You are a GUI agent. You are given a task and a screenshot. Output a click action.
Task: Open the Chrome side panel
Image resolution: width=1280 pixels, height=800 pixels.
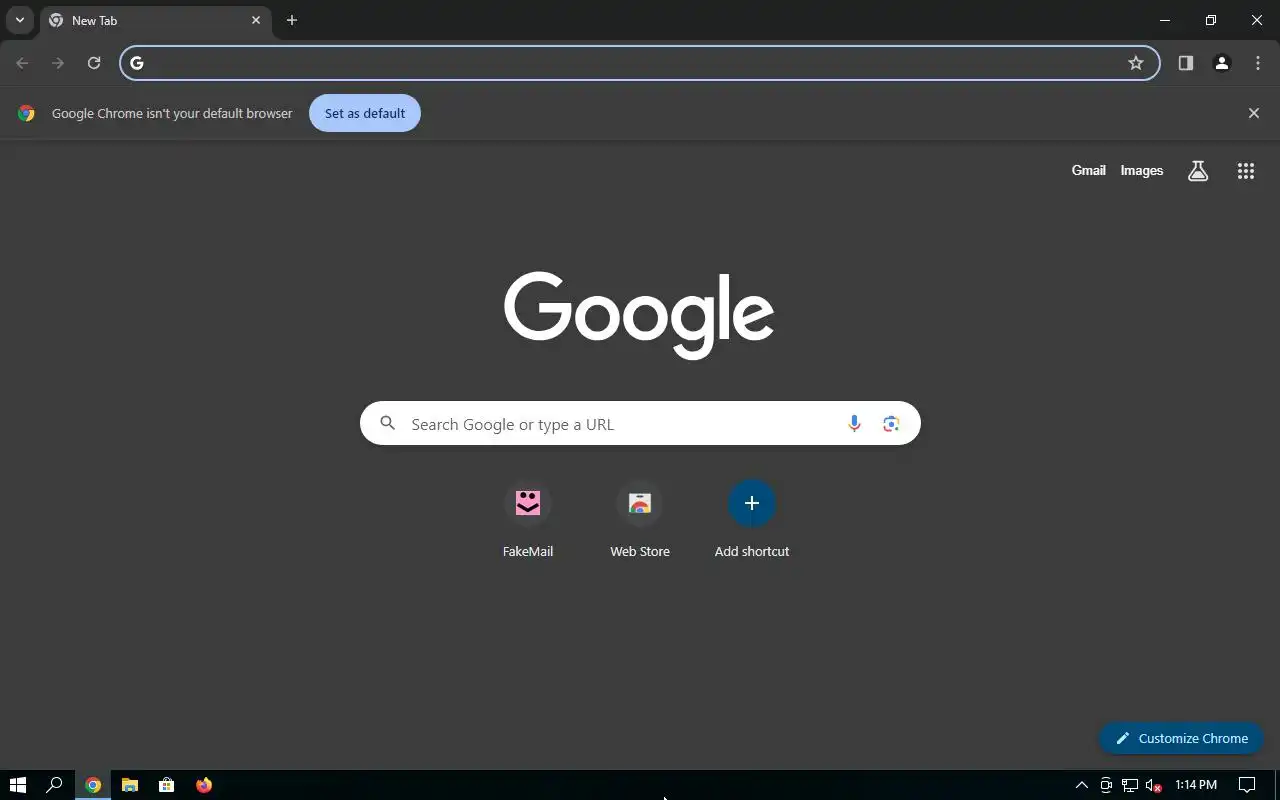1186,63
